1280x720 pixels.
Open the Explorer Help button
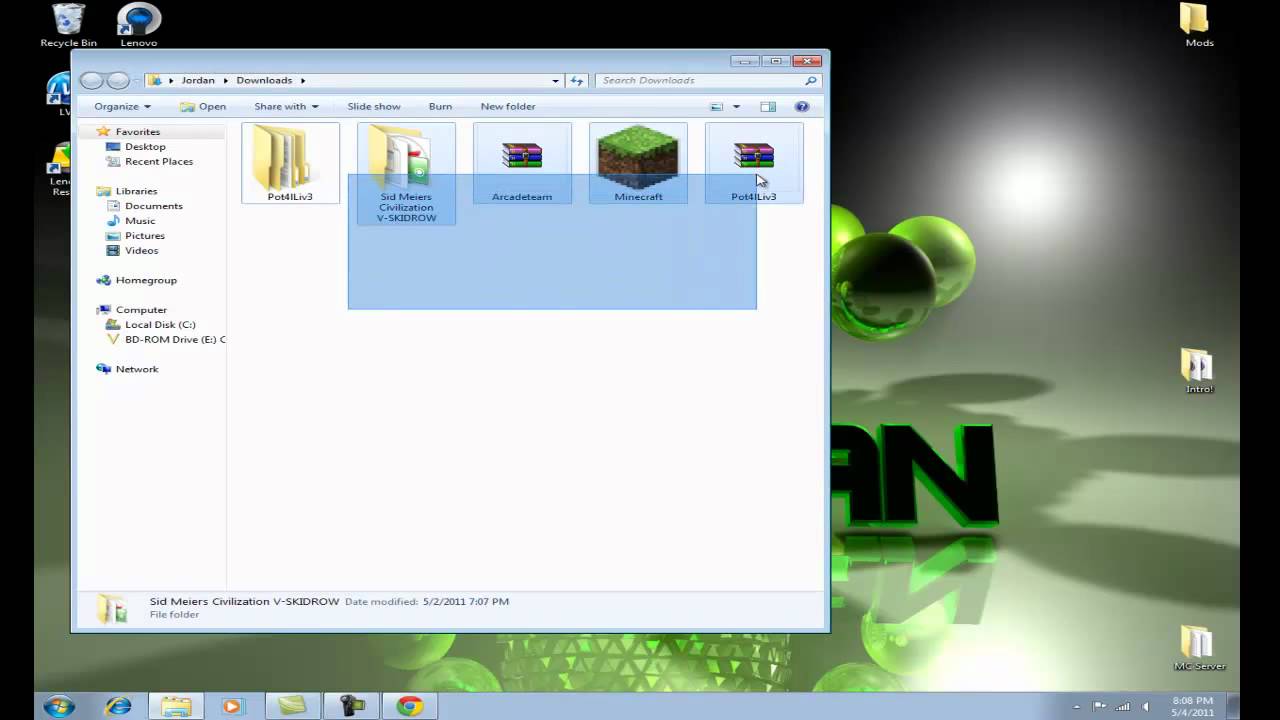point(801,106)
